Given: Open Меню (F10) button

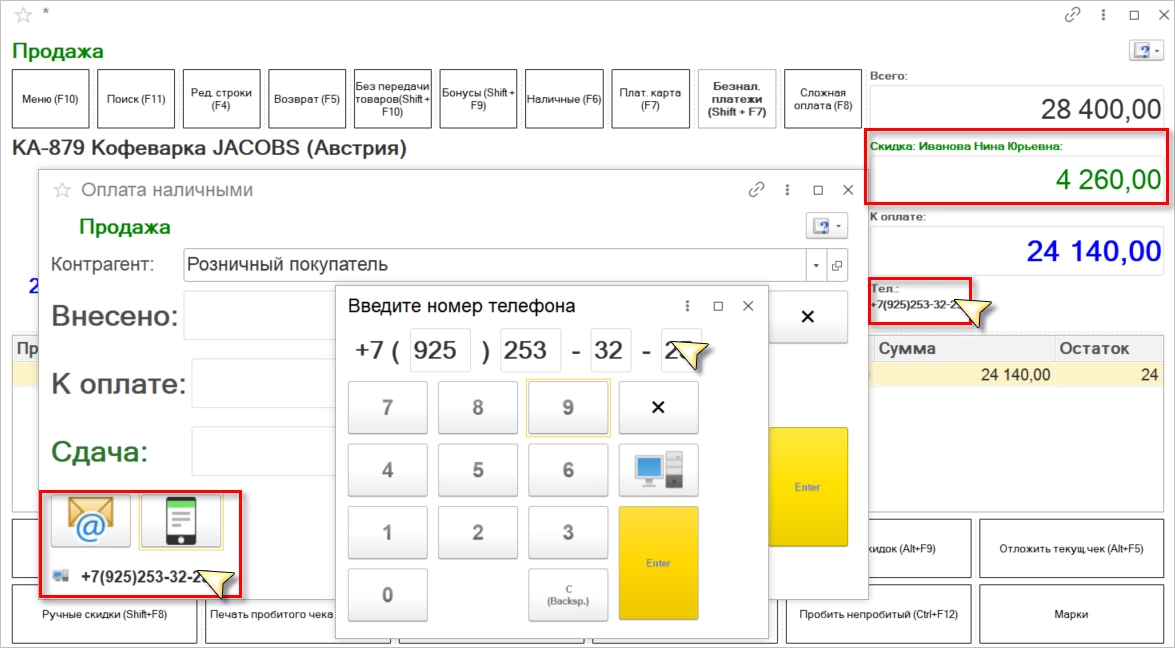Looking at the screenshot, I should click(x=50, y=99).
